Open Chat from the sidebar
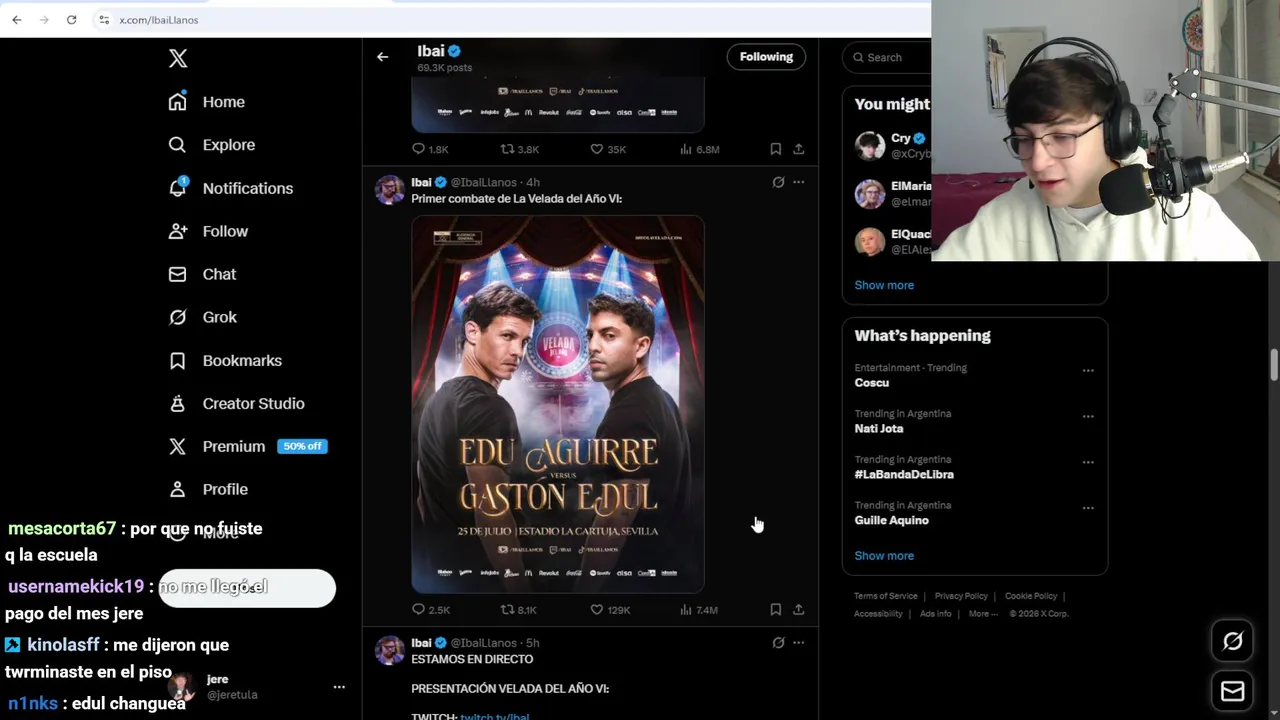 (203, 274)
